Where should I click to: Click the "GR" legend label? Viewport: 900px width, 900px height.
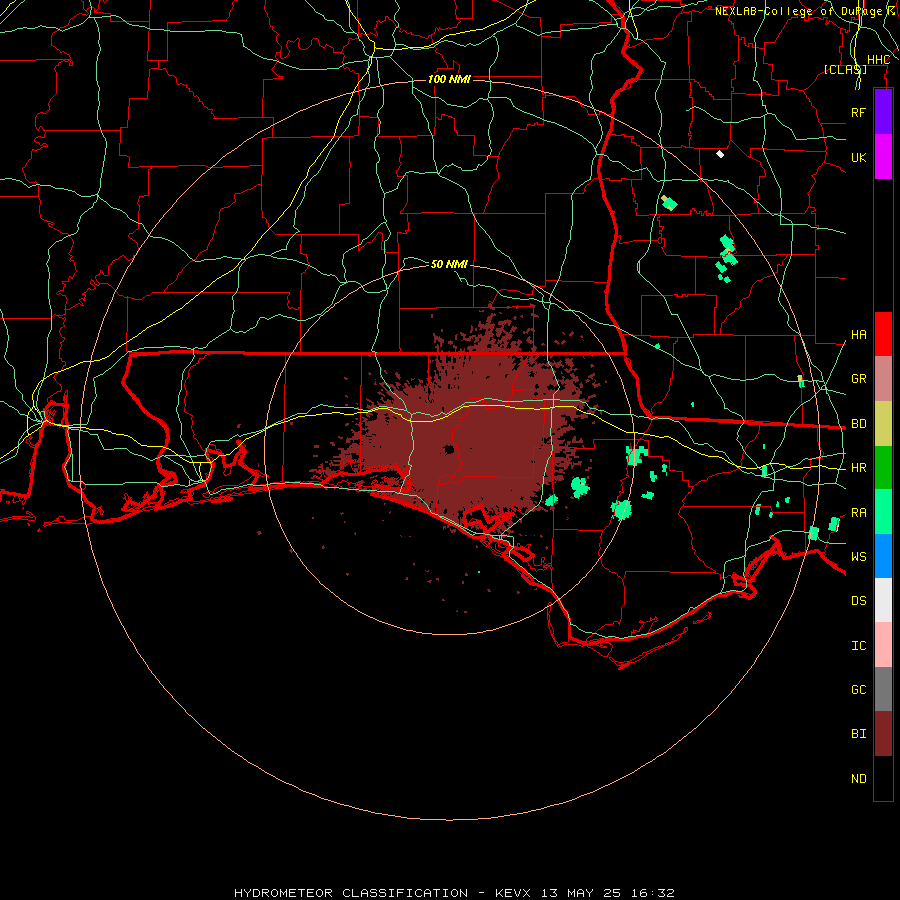859,378
